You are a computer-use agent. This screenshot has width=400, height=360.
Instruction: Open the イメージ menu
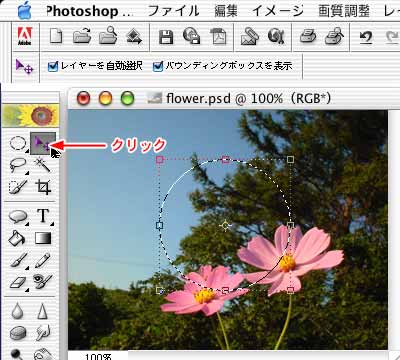click(278, 11)
